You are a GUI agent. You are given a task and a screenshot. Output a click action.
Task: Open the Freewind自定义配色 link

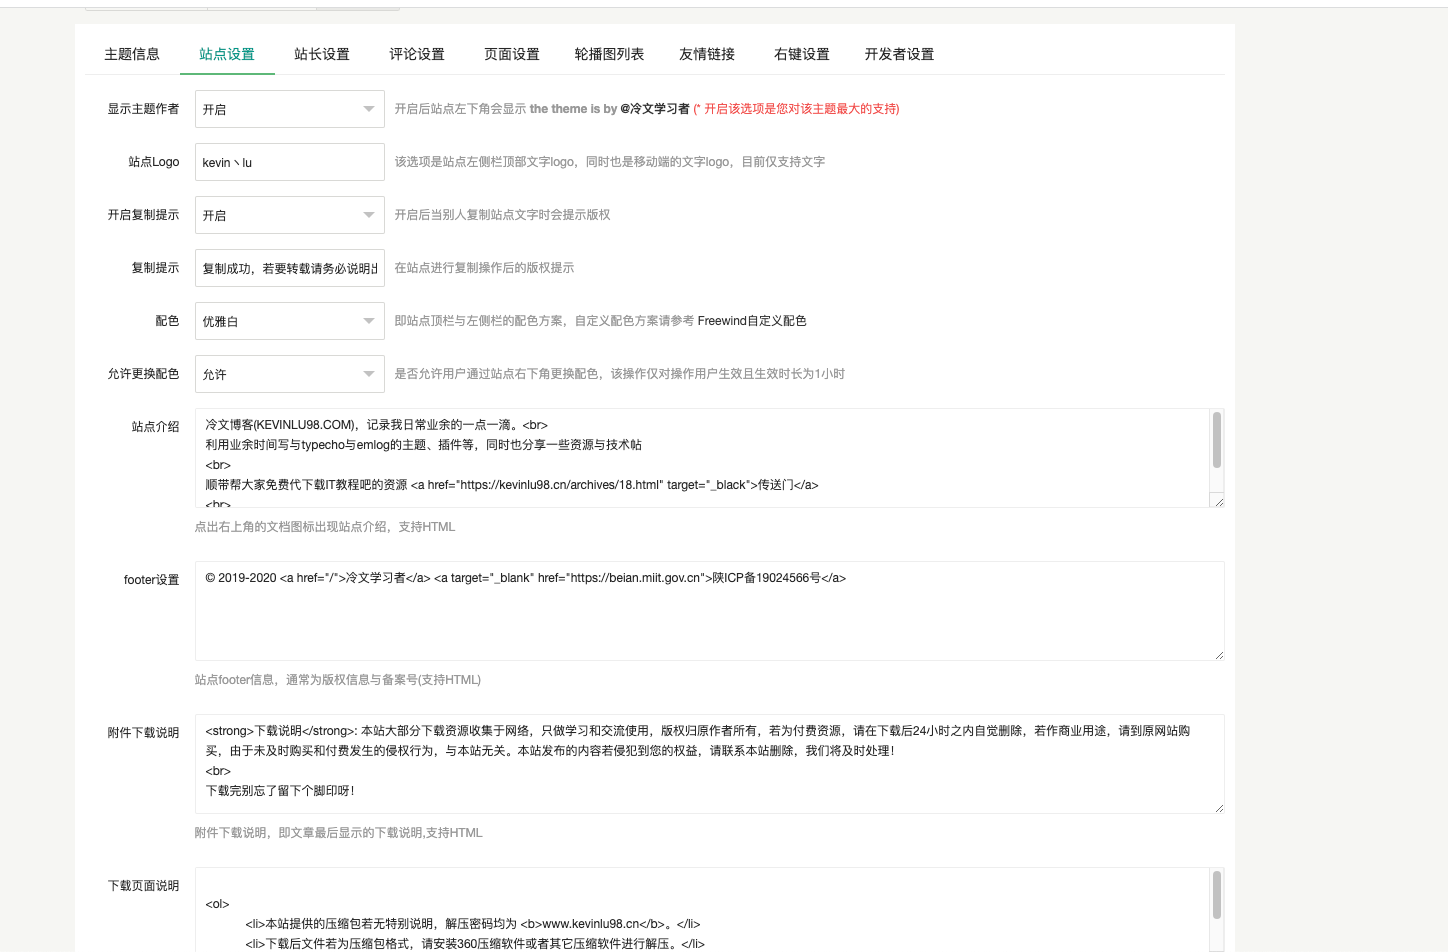752,321
